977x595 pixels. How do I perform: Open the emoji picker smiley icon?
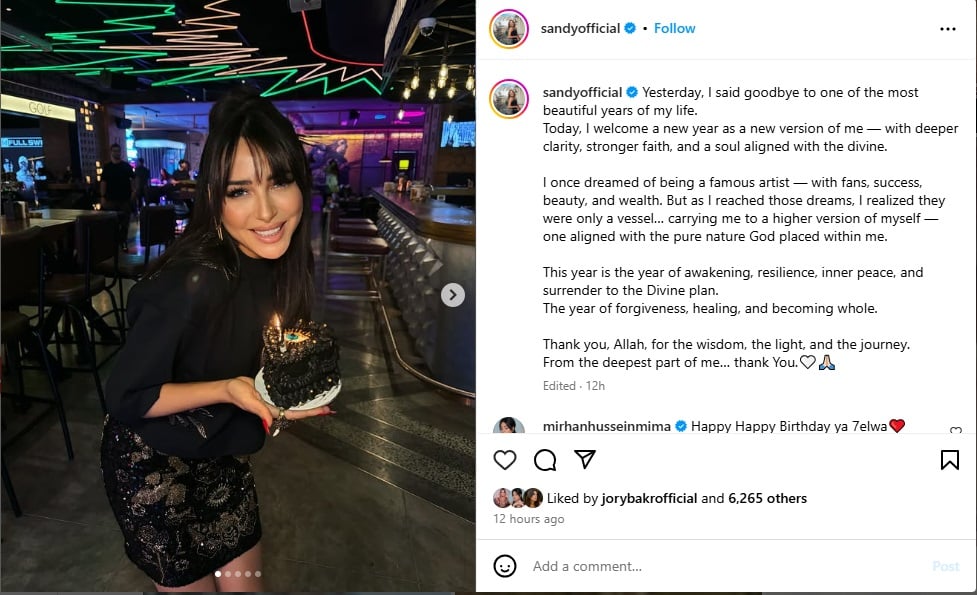point(505,566)
